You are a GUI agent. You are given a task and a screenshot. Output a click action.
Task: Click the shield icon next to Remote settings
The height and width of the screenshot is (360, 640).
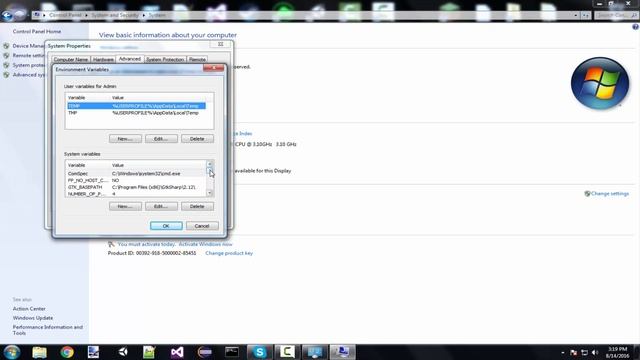pyautogui.click(x=6, y=56)
